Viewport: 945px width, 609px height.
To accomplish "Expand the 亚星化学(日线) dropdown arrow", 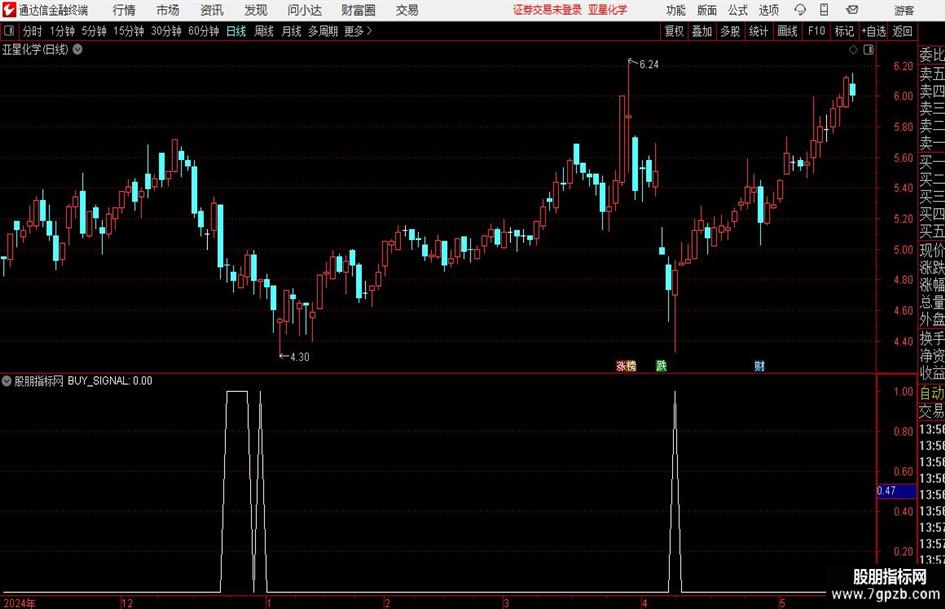I will pyautogui.click(x=78, y=49).
